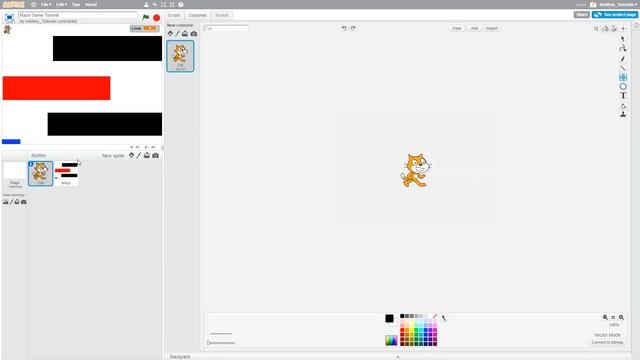The height and width of the screenshot is (360, 640).
Task: Select the Stage thumbnail
Action: coord(15,175)
